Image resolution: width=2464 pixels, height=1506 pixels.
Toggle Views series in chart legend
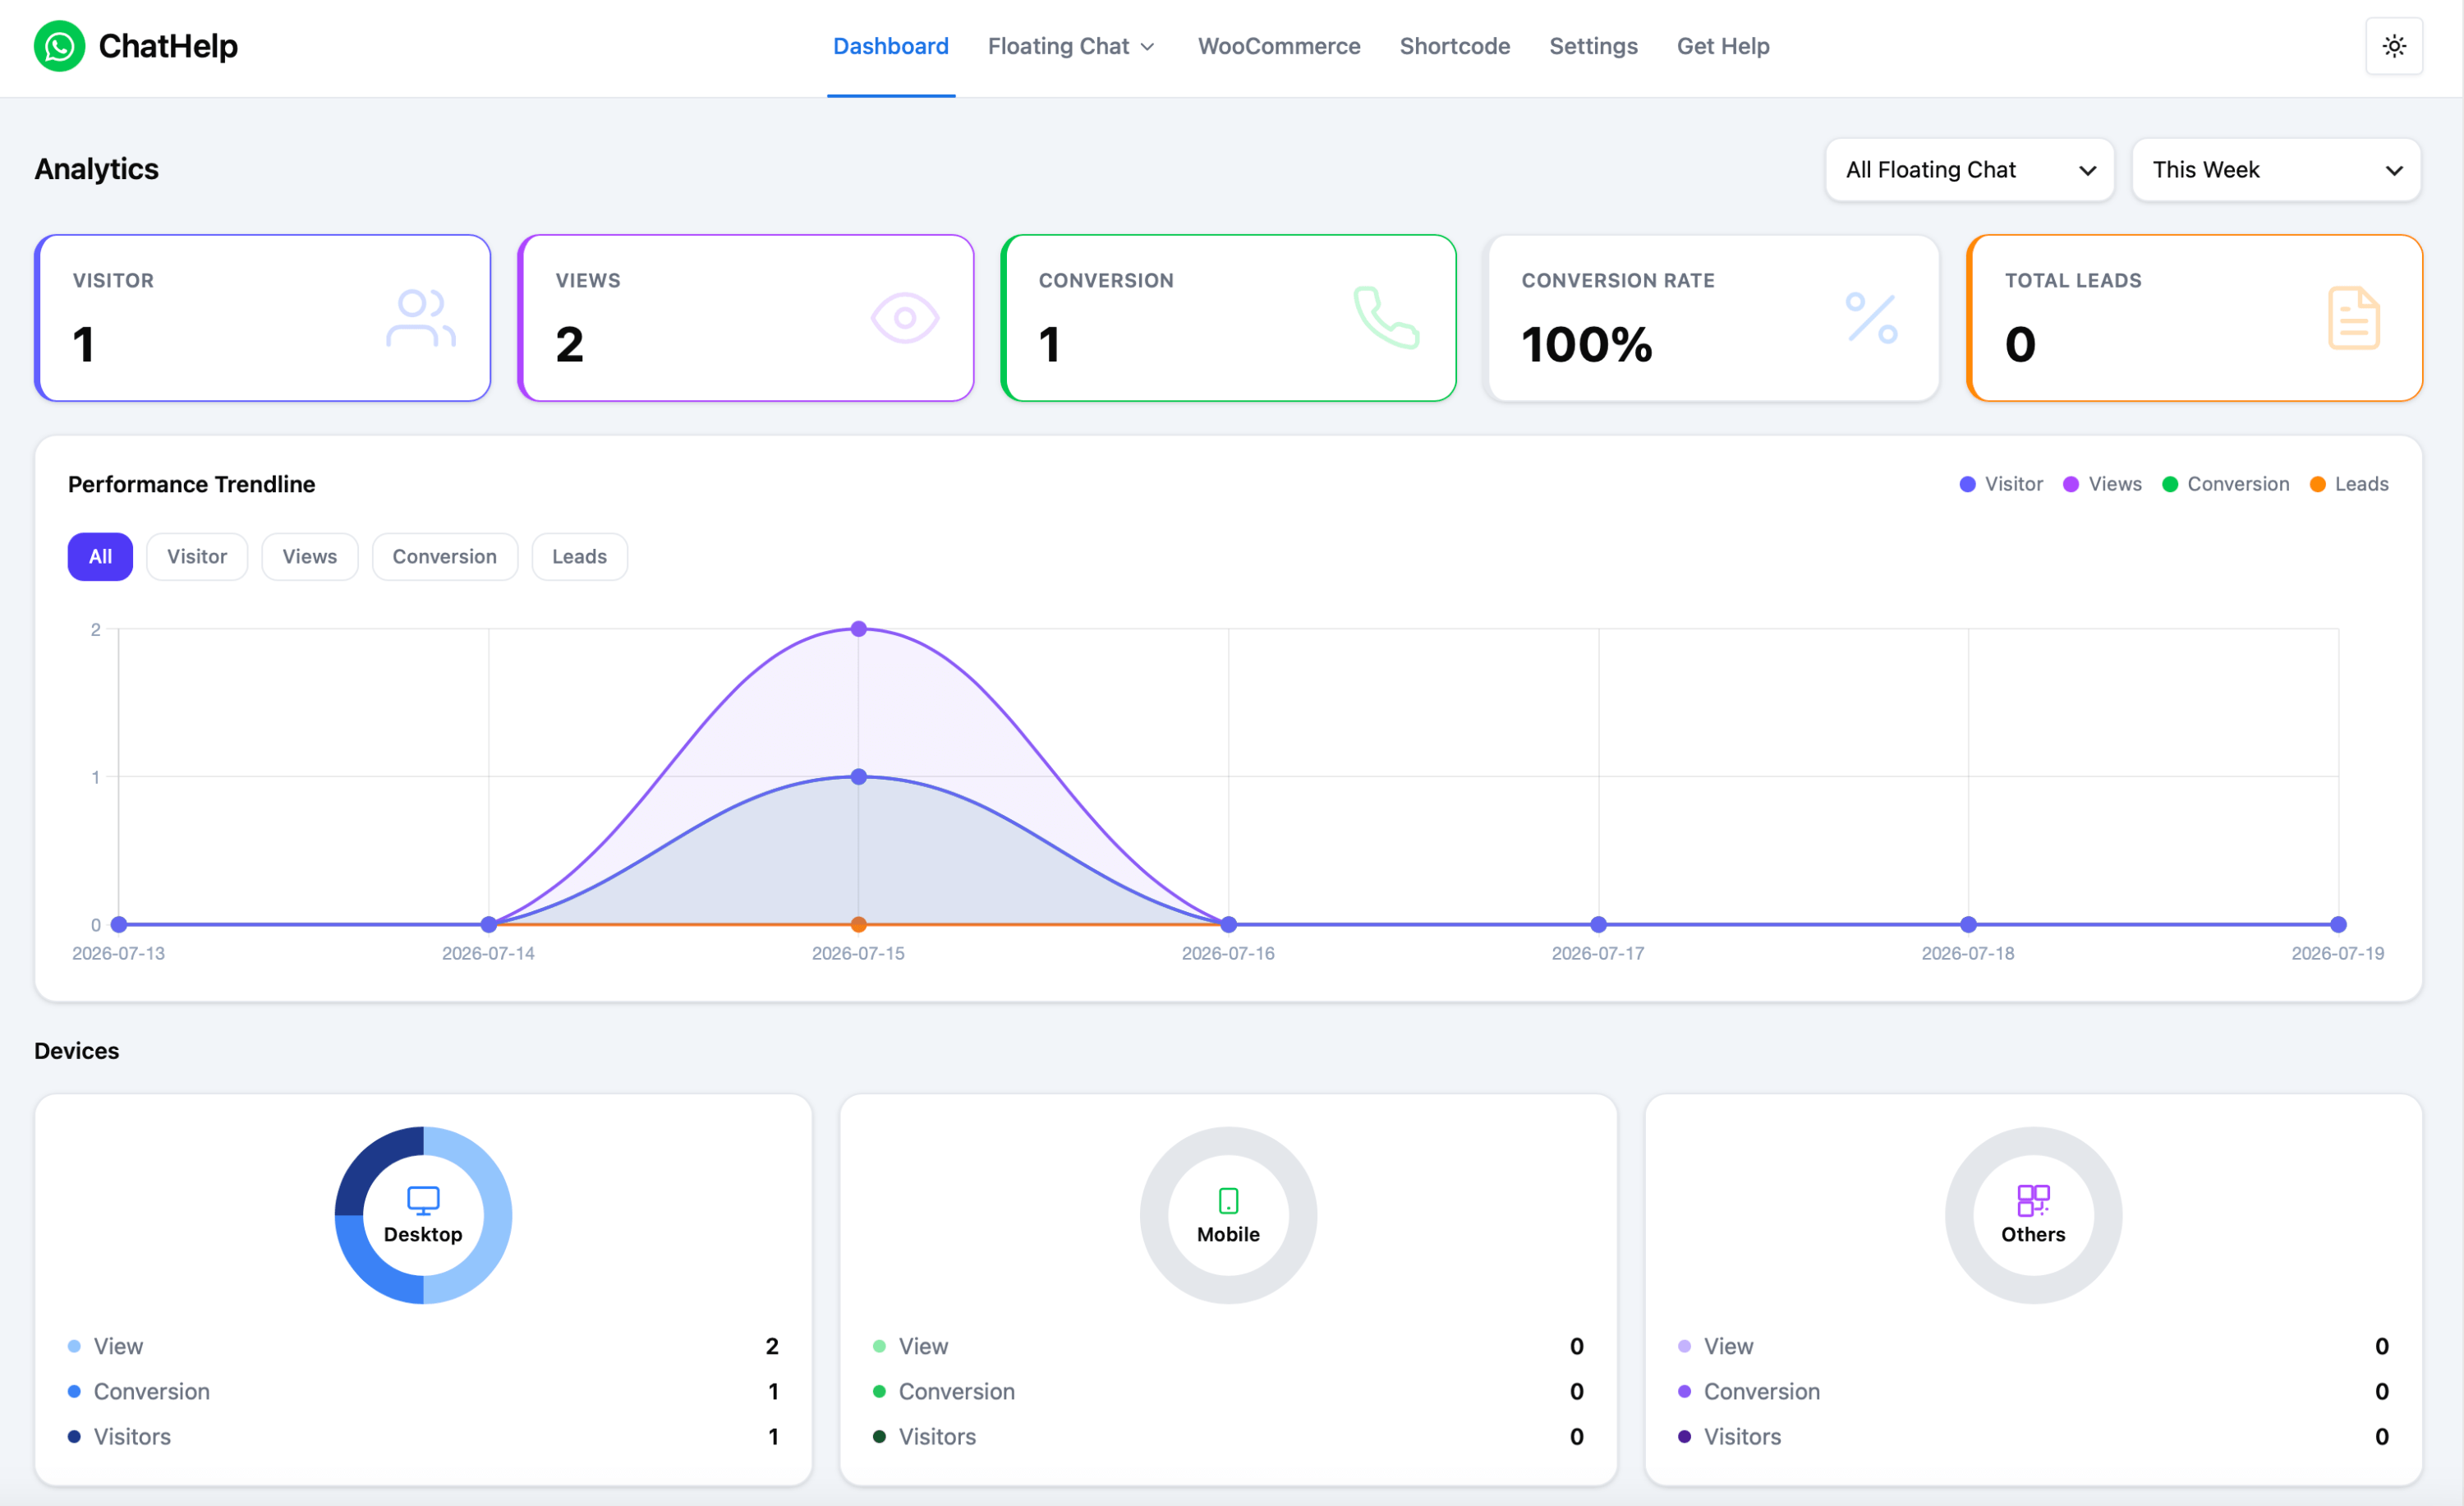2102,484
